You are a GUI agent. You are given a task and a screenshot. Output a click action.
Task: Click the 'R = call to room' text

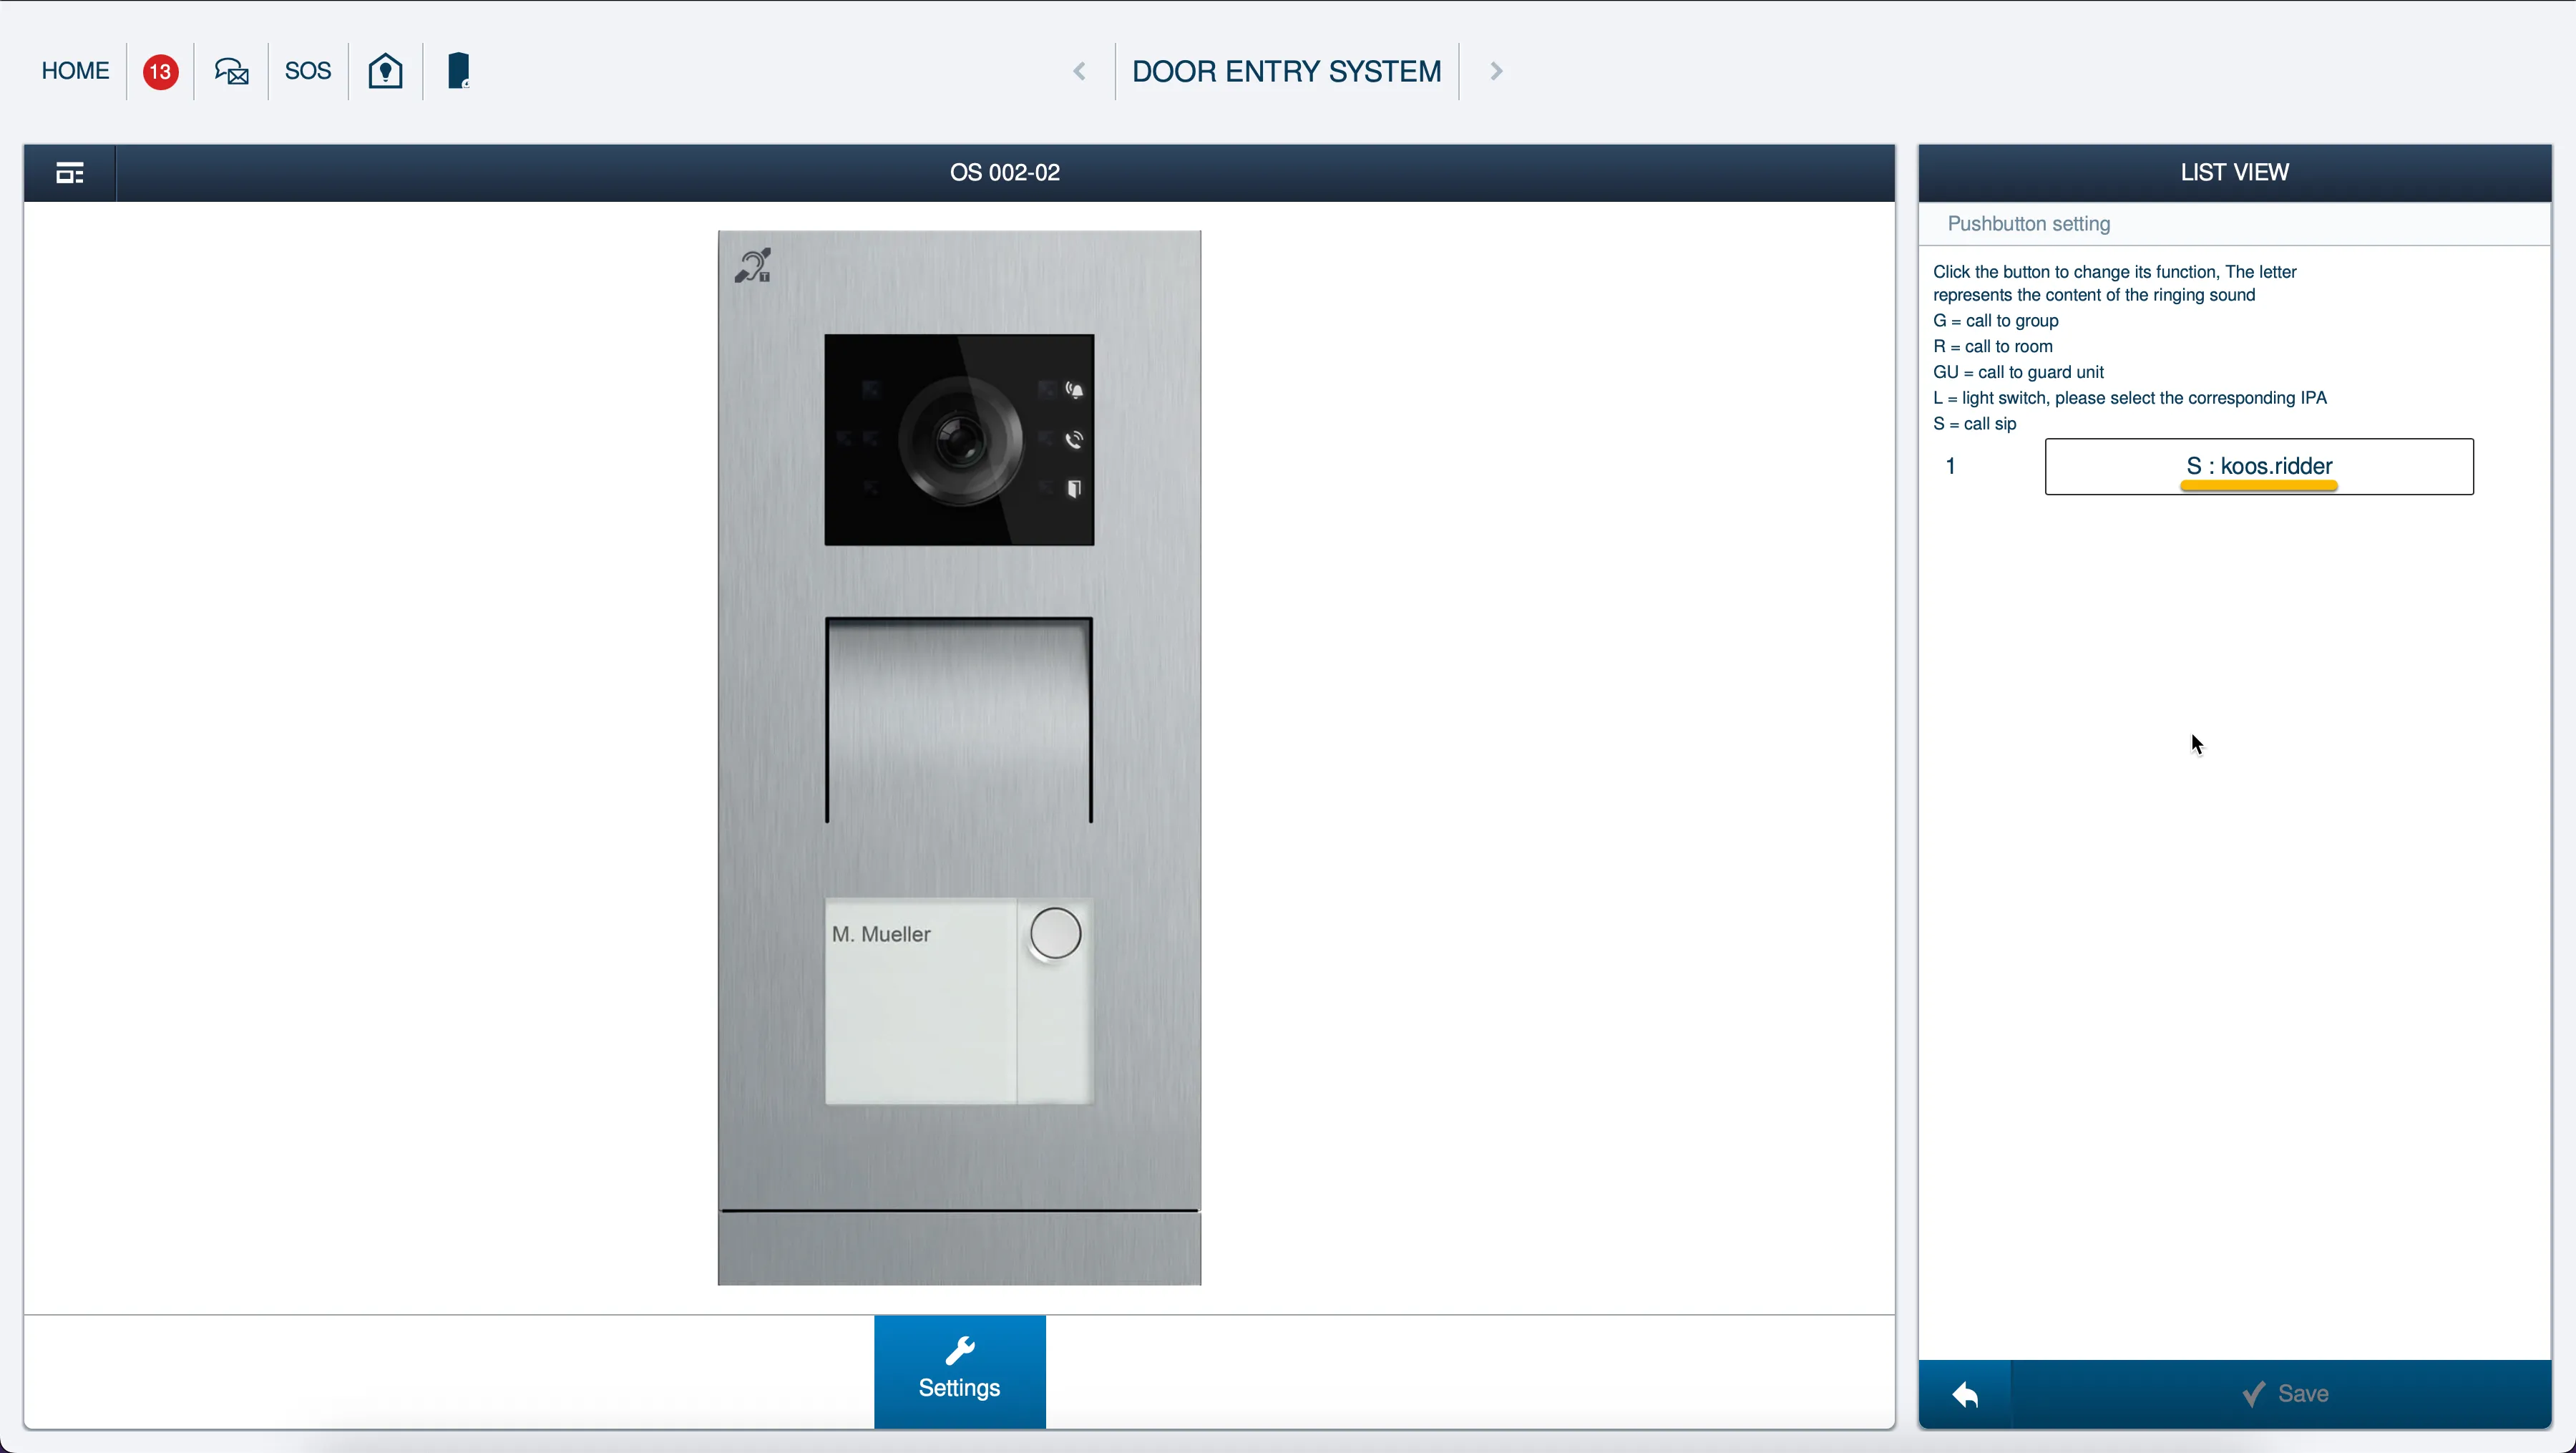1992,347
